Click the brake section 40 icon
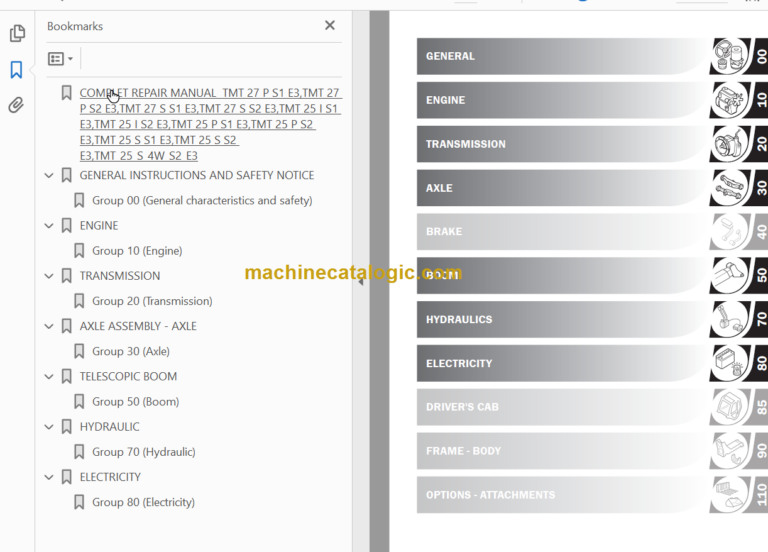The height and width of the screenshot is (552, 768). coord(730,231)
